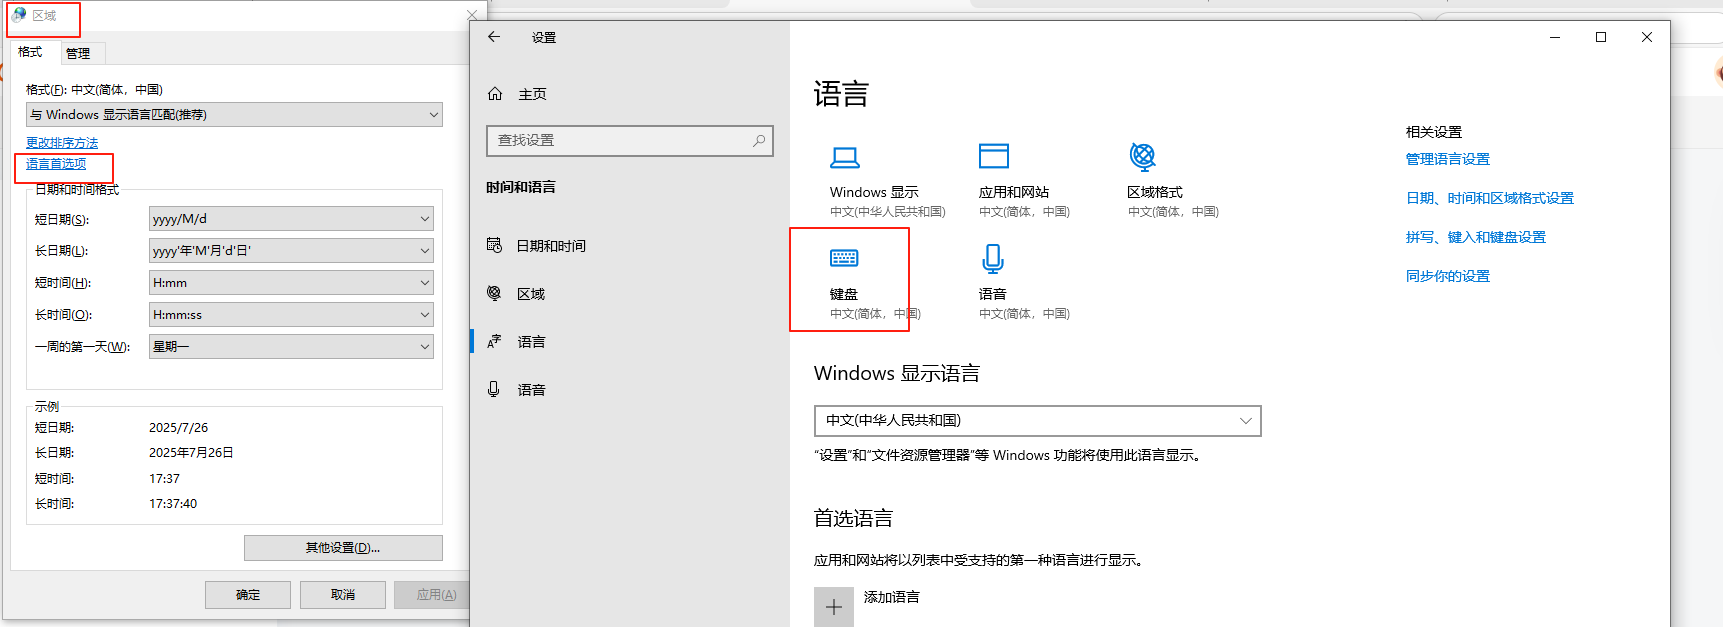The width and height of the screenshot is (1723, 627).
Task: Click the 语言首选项 link
Action: (56, 164)
